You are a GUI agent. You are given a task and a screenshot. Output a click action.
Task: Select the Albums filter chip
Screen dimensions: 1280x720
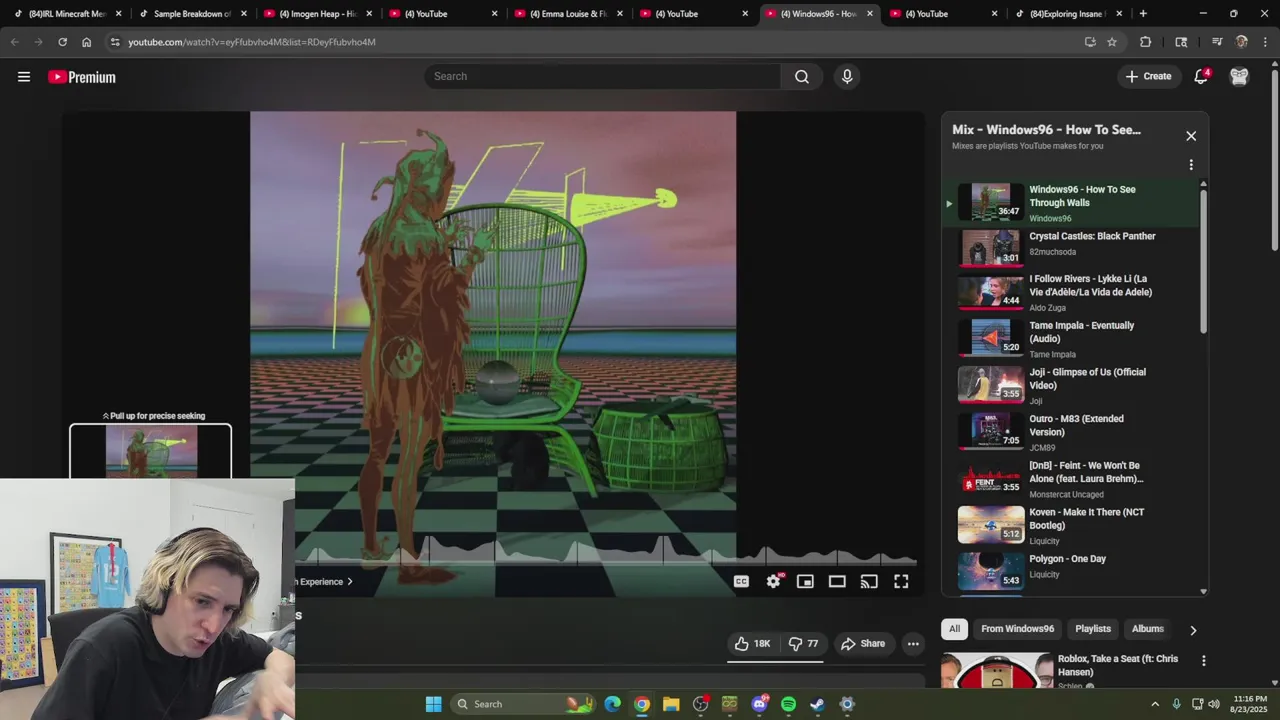point(1147,629)
